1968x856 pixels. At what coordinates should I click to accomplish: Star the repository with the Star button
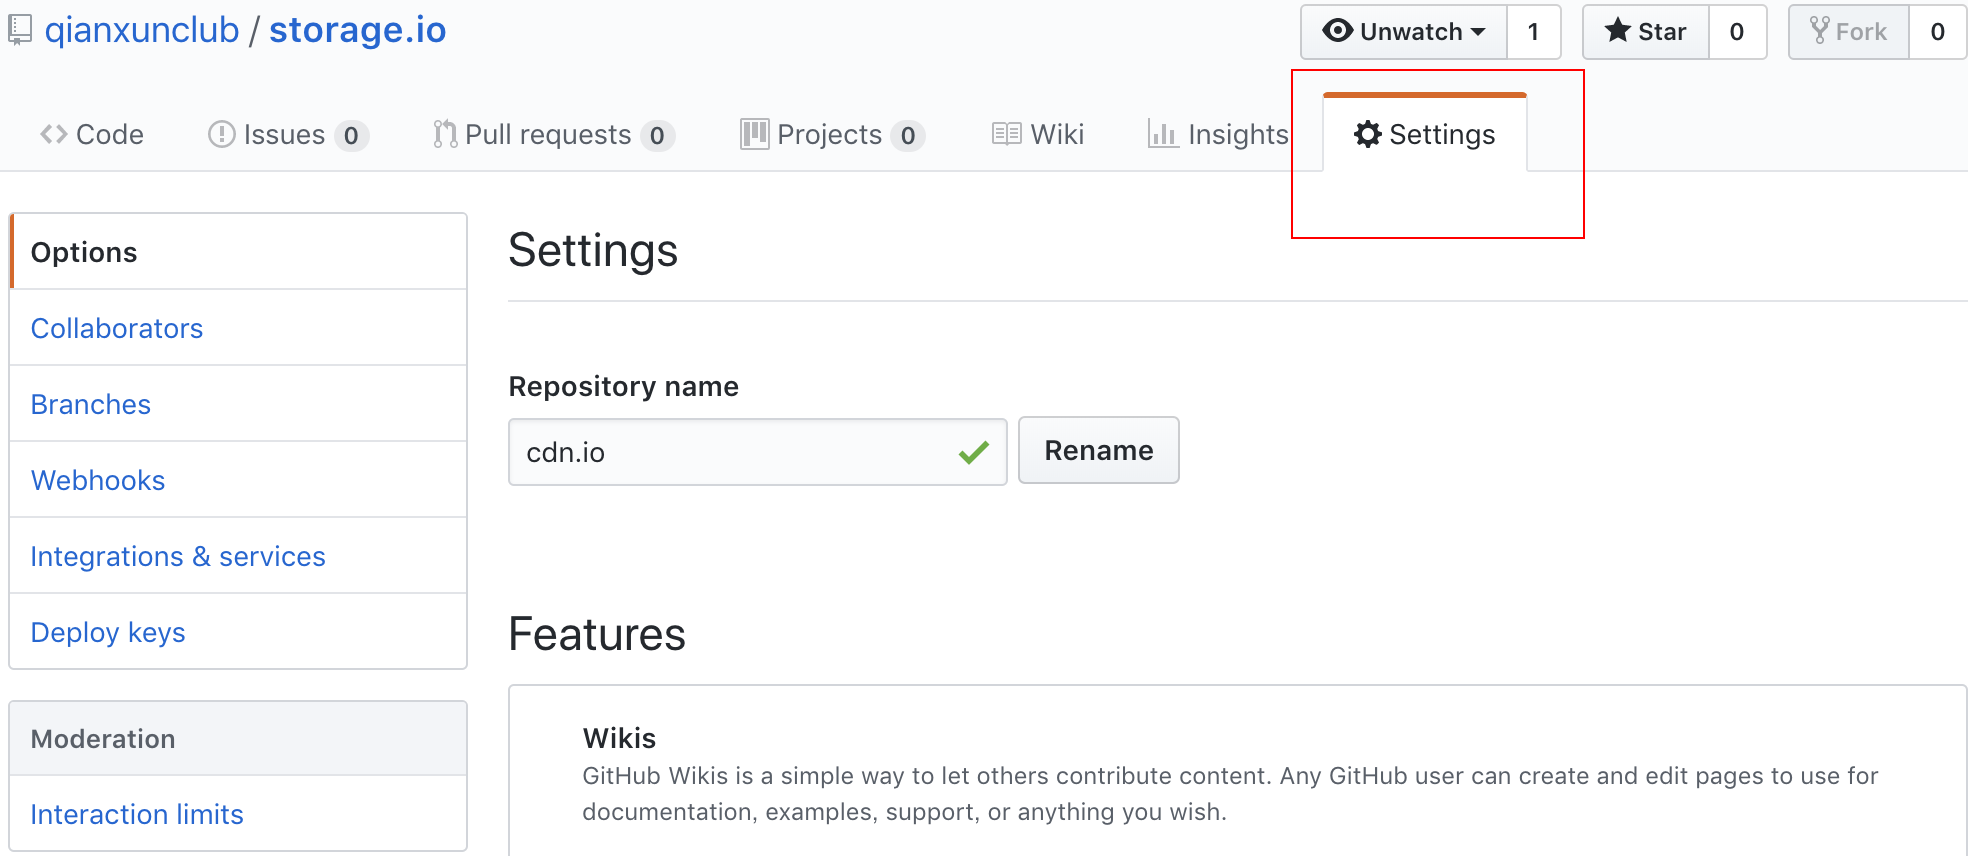pyautogui.click(x=1645, y=32)
